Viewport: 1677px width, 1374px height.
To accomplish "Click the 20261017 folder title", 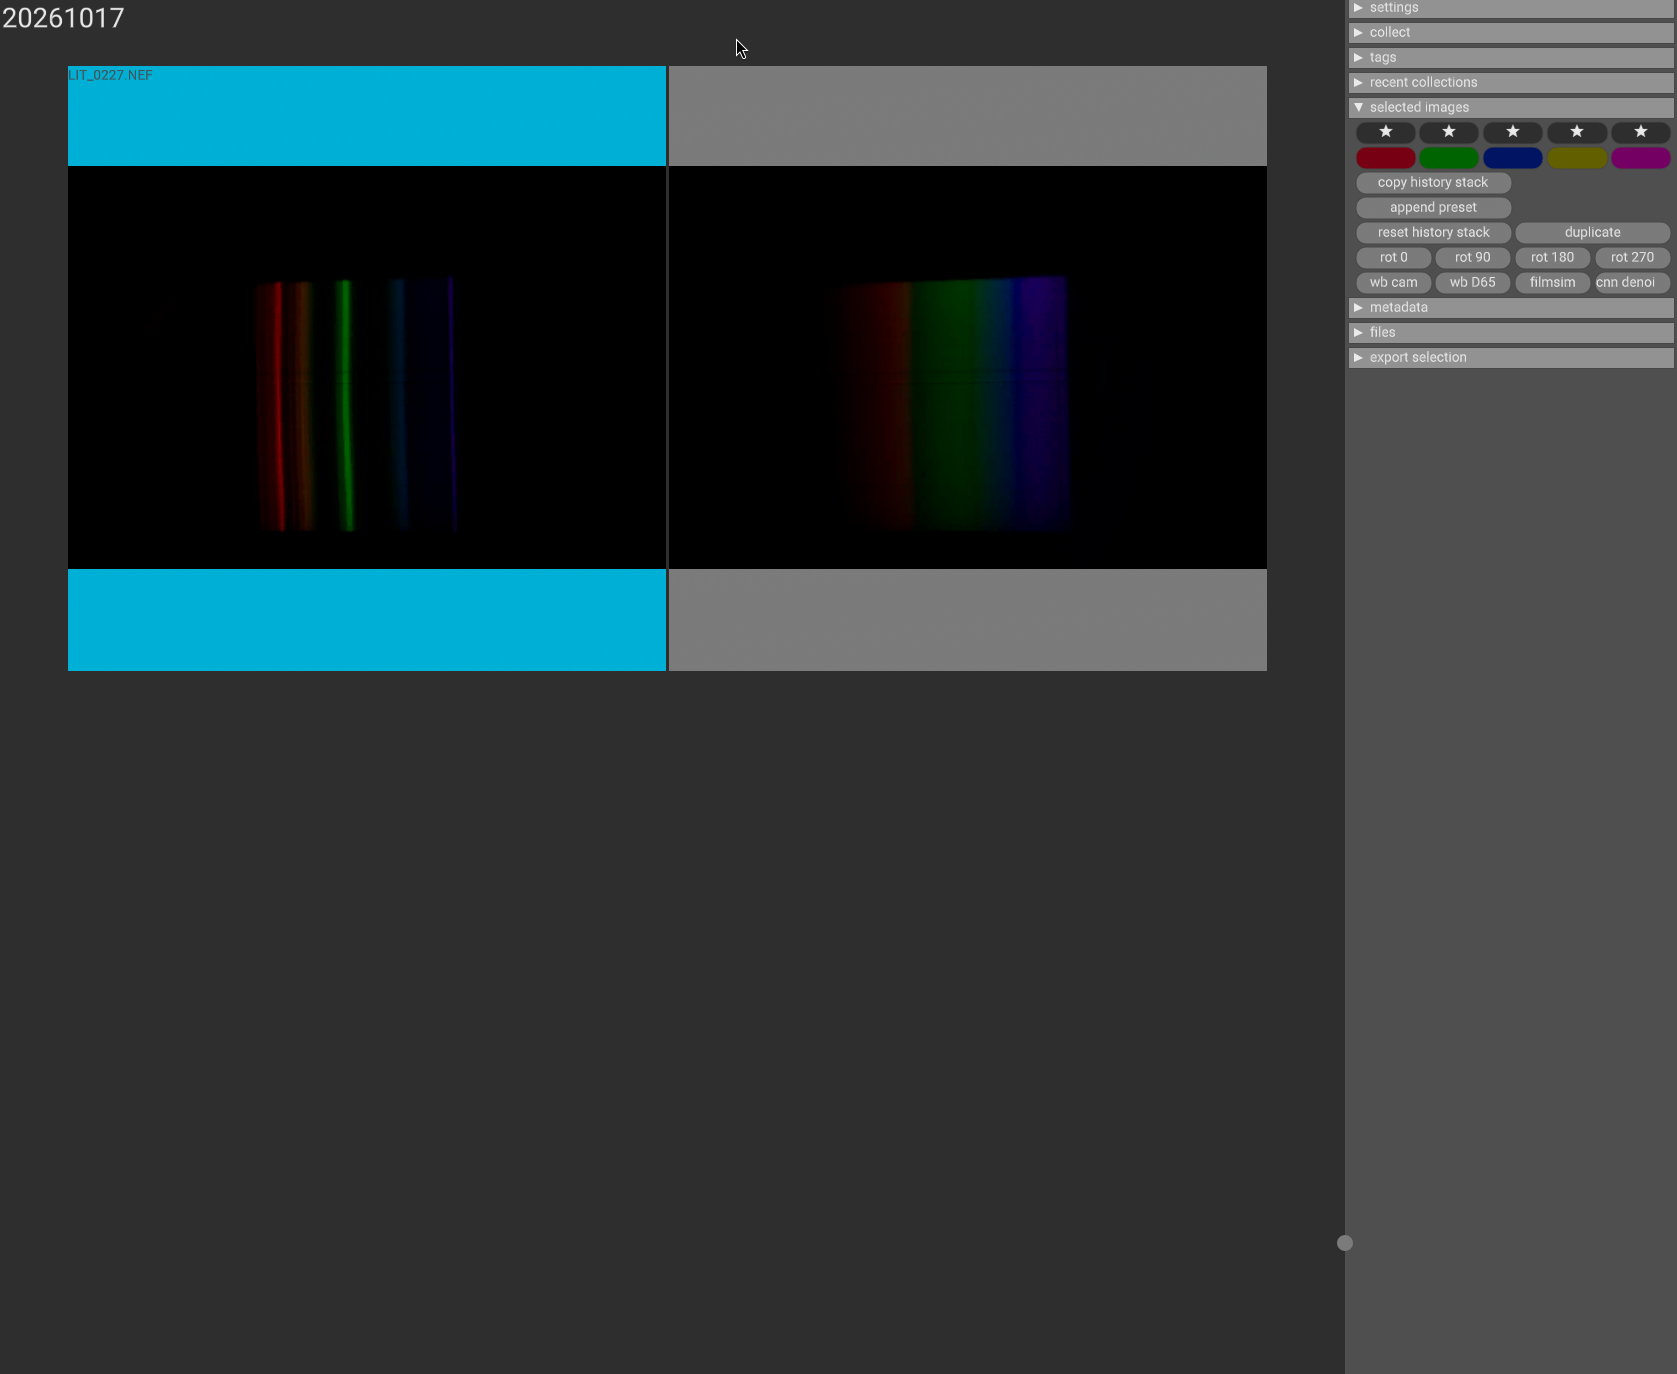I will [63, 18].
